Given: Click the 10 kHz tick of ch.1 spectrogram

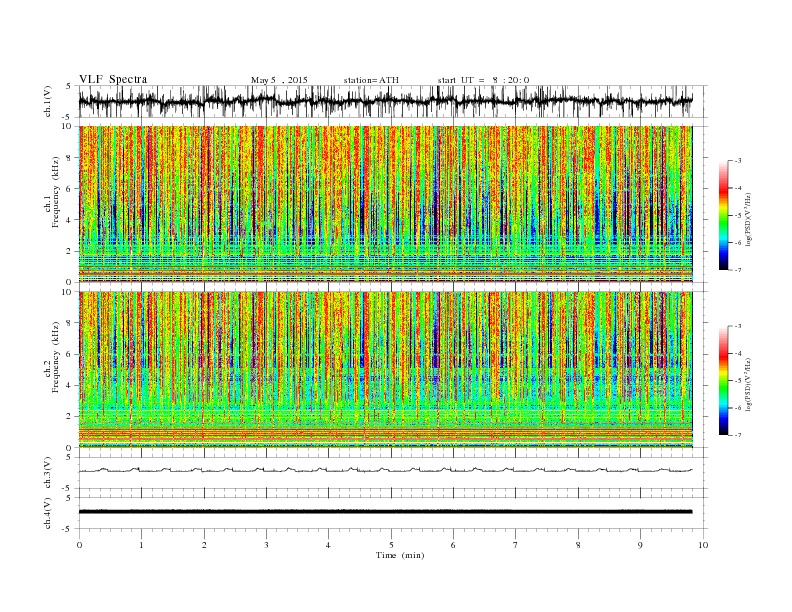Looking at the screenshot, I should [x=67, y=126].
